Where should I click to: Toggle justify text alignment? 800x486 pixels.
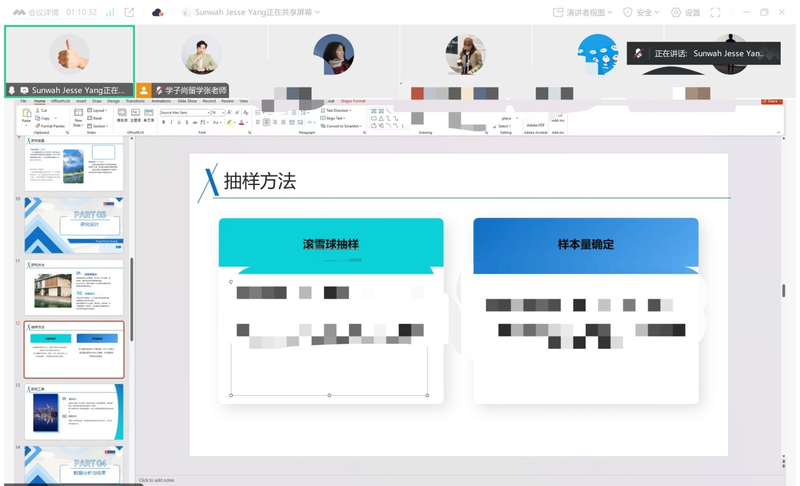283,122
